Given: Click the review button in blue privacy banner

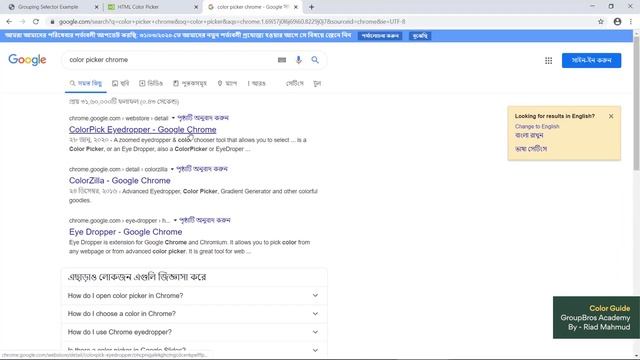Looking at the screenshot, I should [380, 36].
